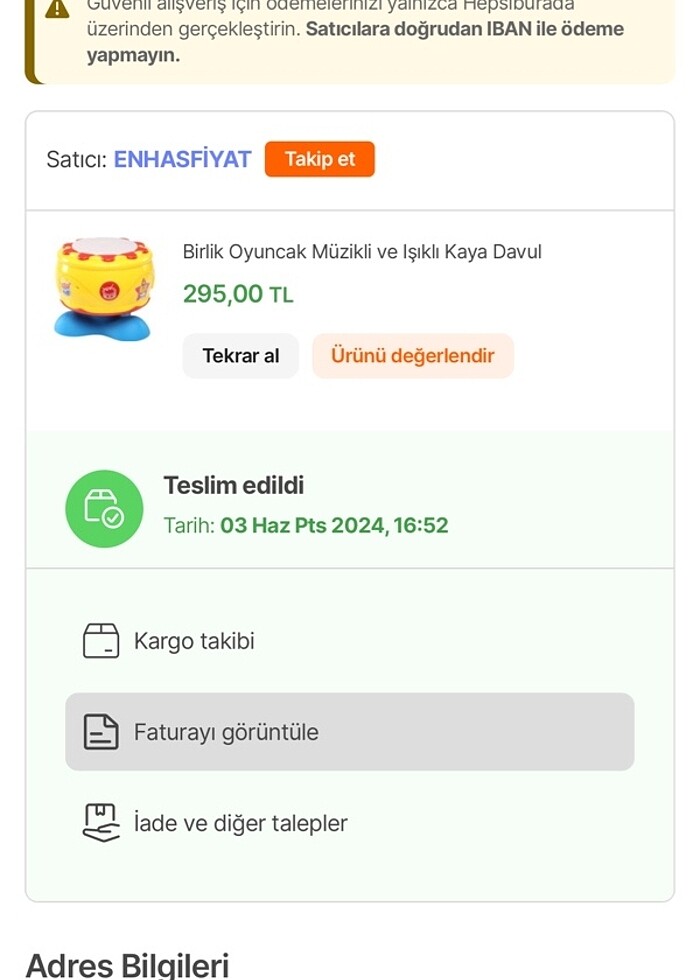This screenshot has width=700, height=980.
Task: Open the Ürünü değerlendir review option
Action: tap(412, 355)
